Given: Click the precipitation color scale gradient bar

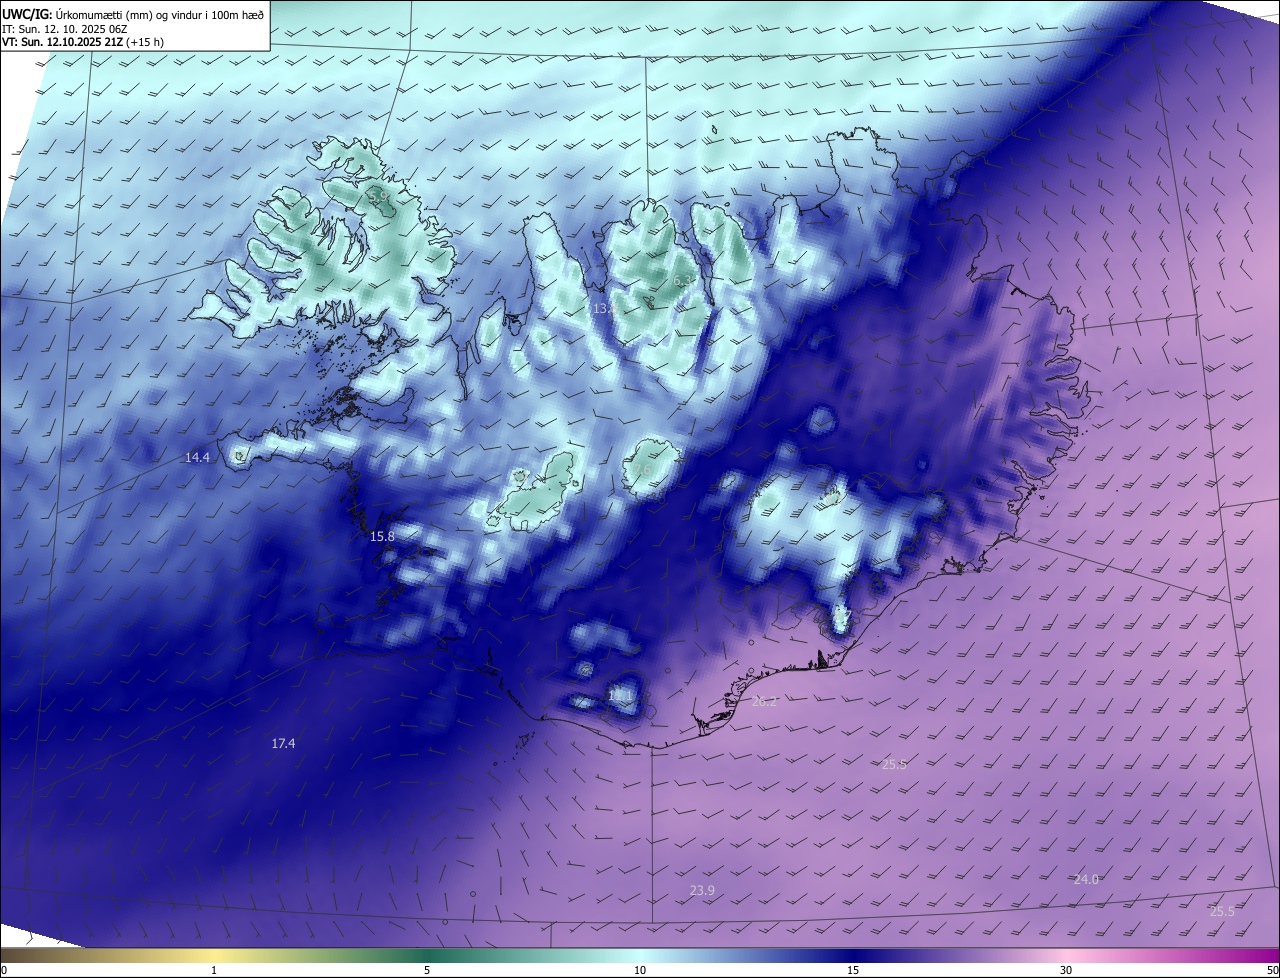Looking at the screenshot, I should 640,955.
